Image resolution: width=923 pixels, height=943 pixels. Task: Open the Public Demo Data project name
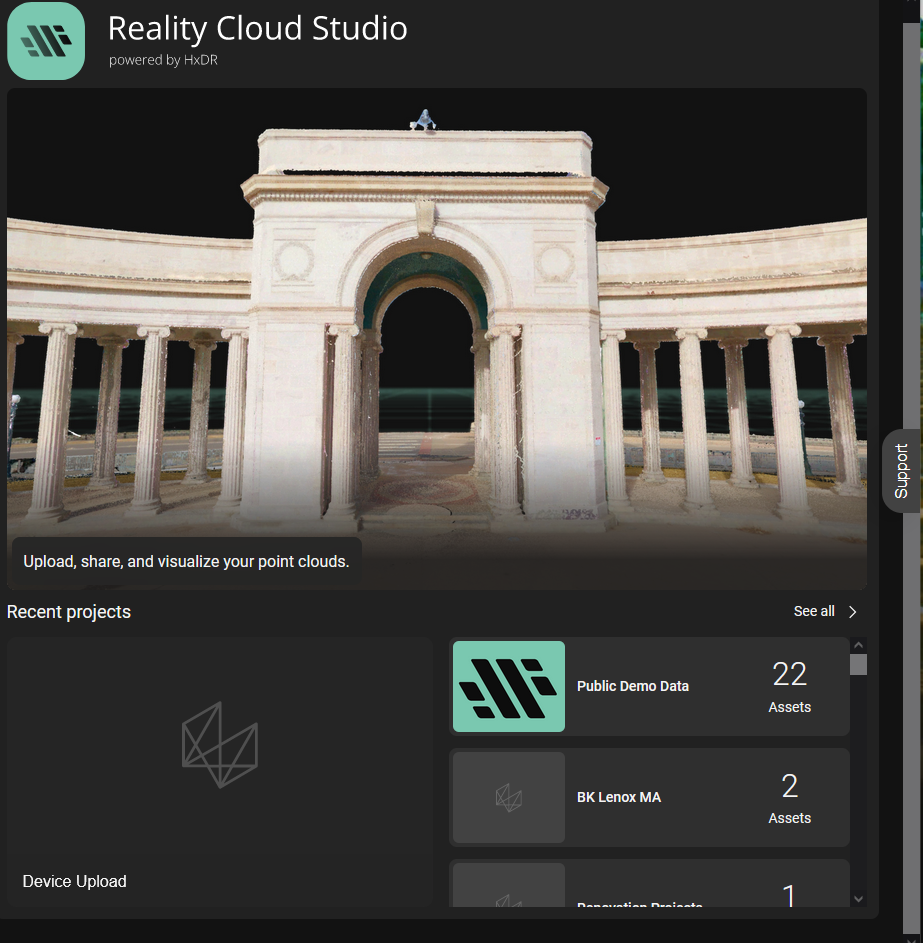633,687
